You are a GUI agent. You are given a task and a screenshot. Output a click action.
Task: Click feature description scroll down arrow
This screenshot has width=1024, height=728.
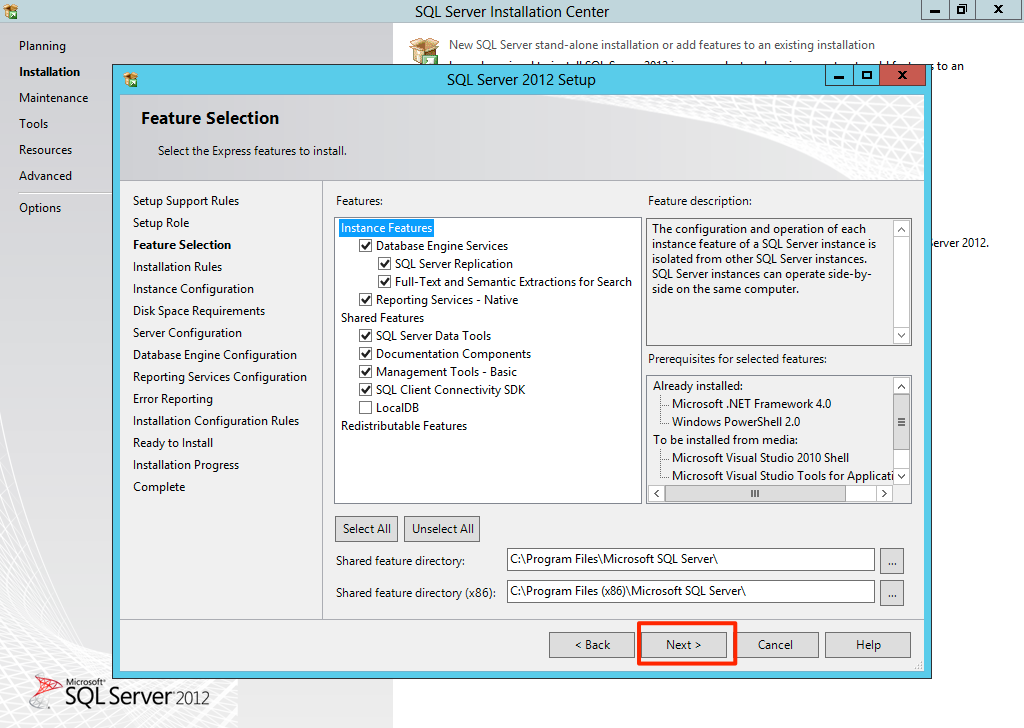[901, 336]
